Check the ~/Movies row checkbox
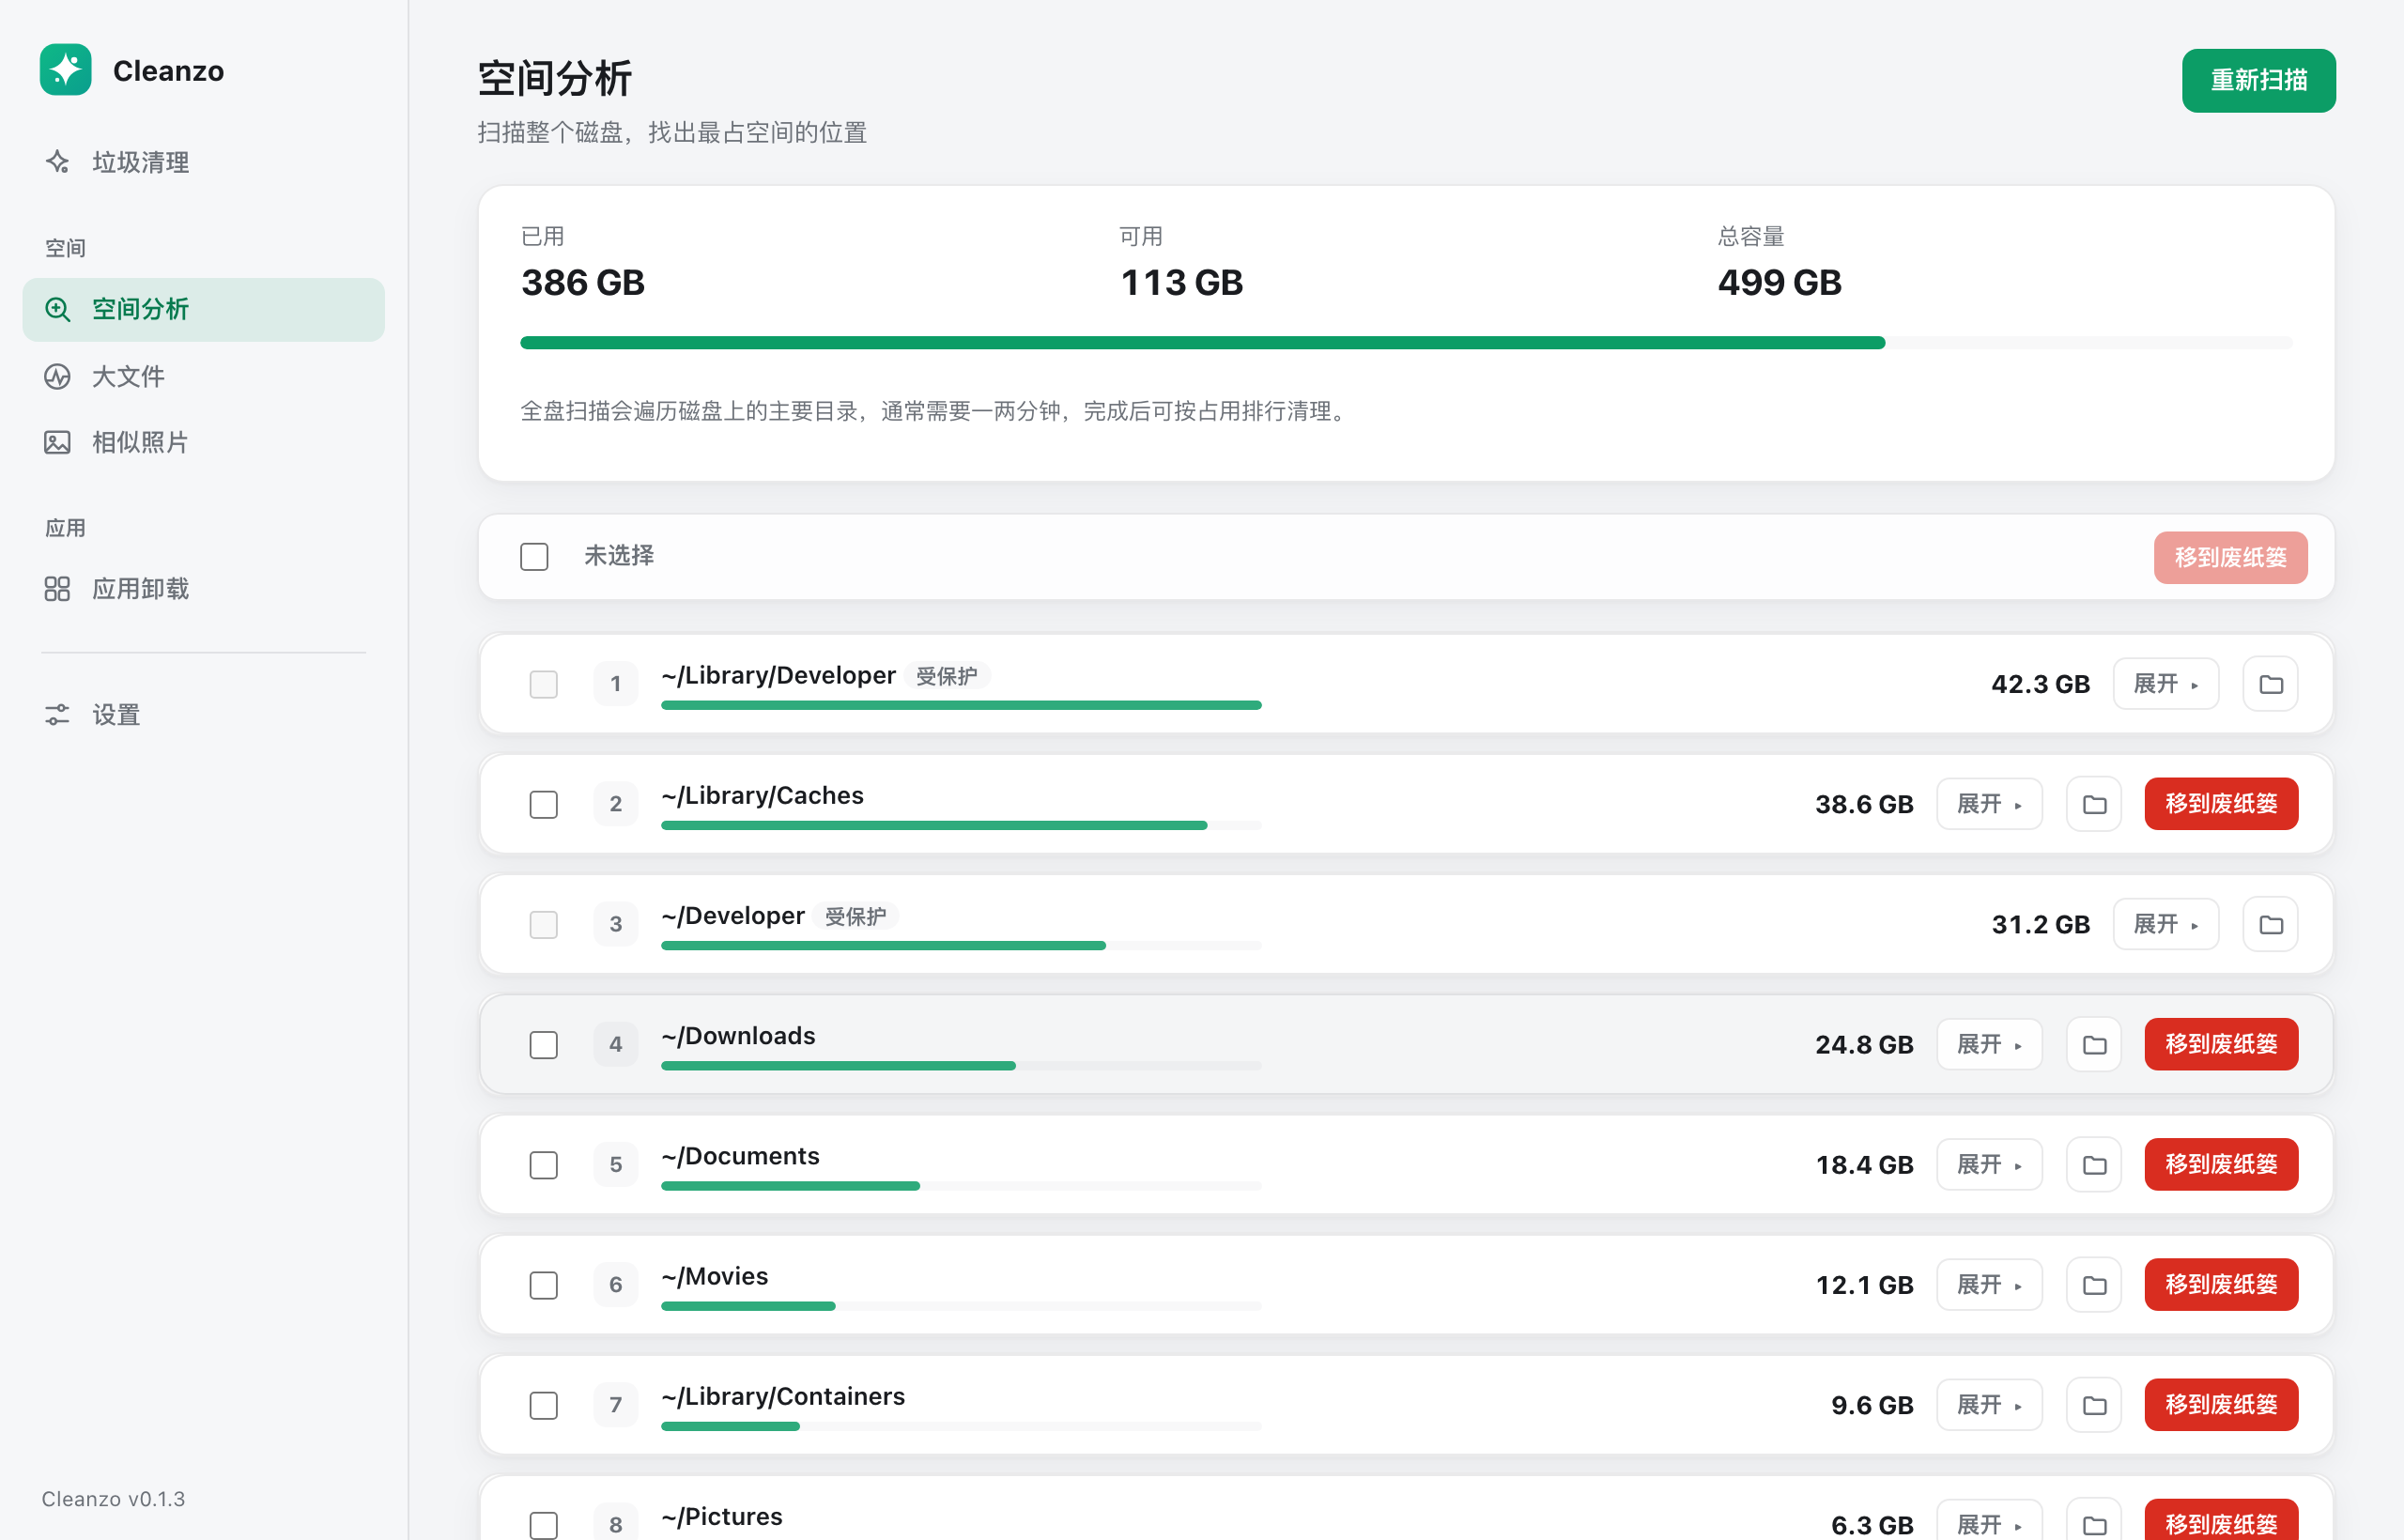 543,1285
